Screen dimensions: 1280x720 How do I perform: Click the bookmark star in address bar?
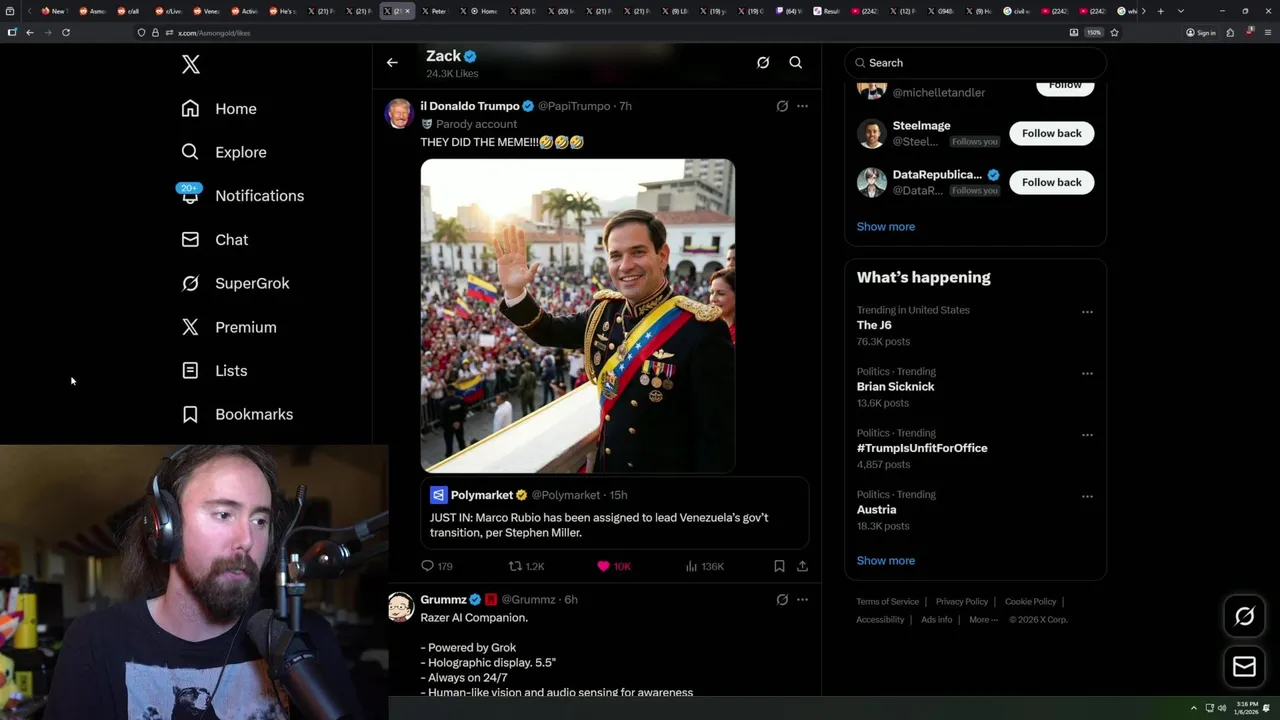(x=1114, y=32)
